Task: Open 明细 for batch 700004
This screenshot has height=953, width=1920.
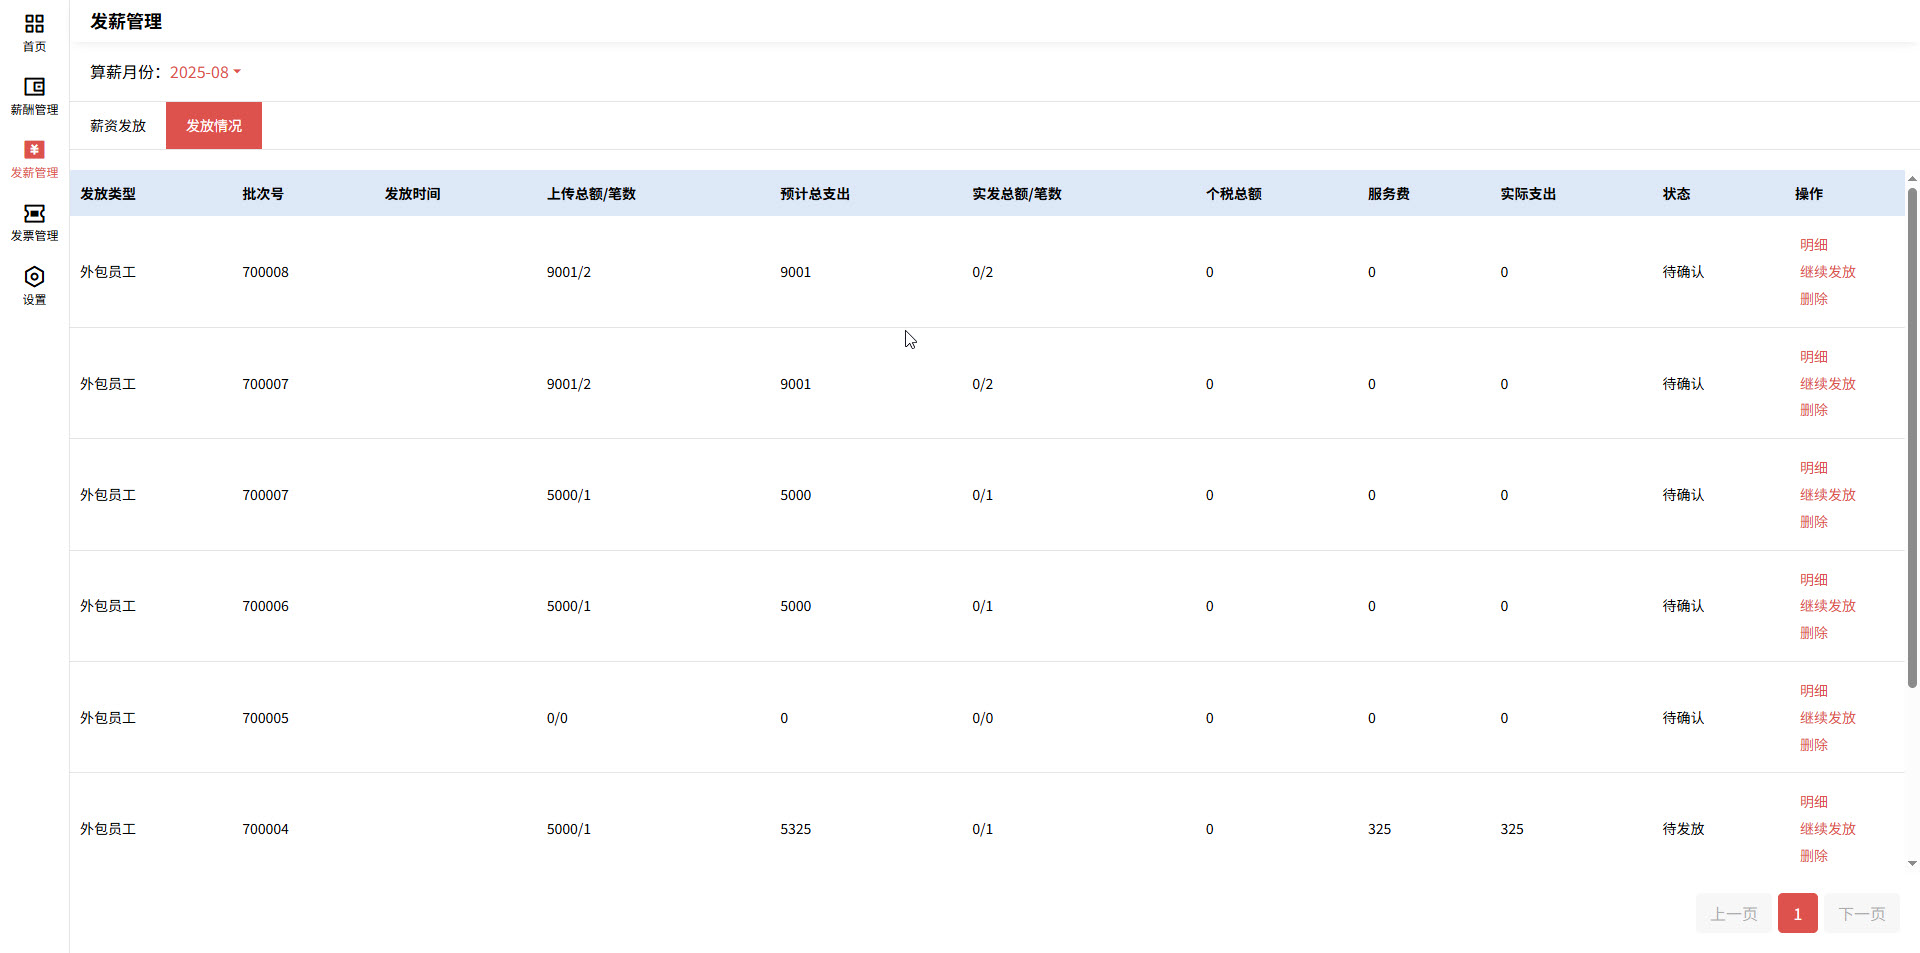Action: (x=1812, y=801)
